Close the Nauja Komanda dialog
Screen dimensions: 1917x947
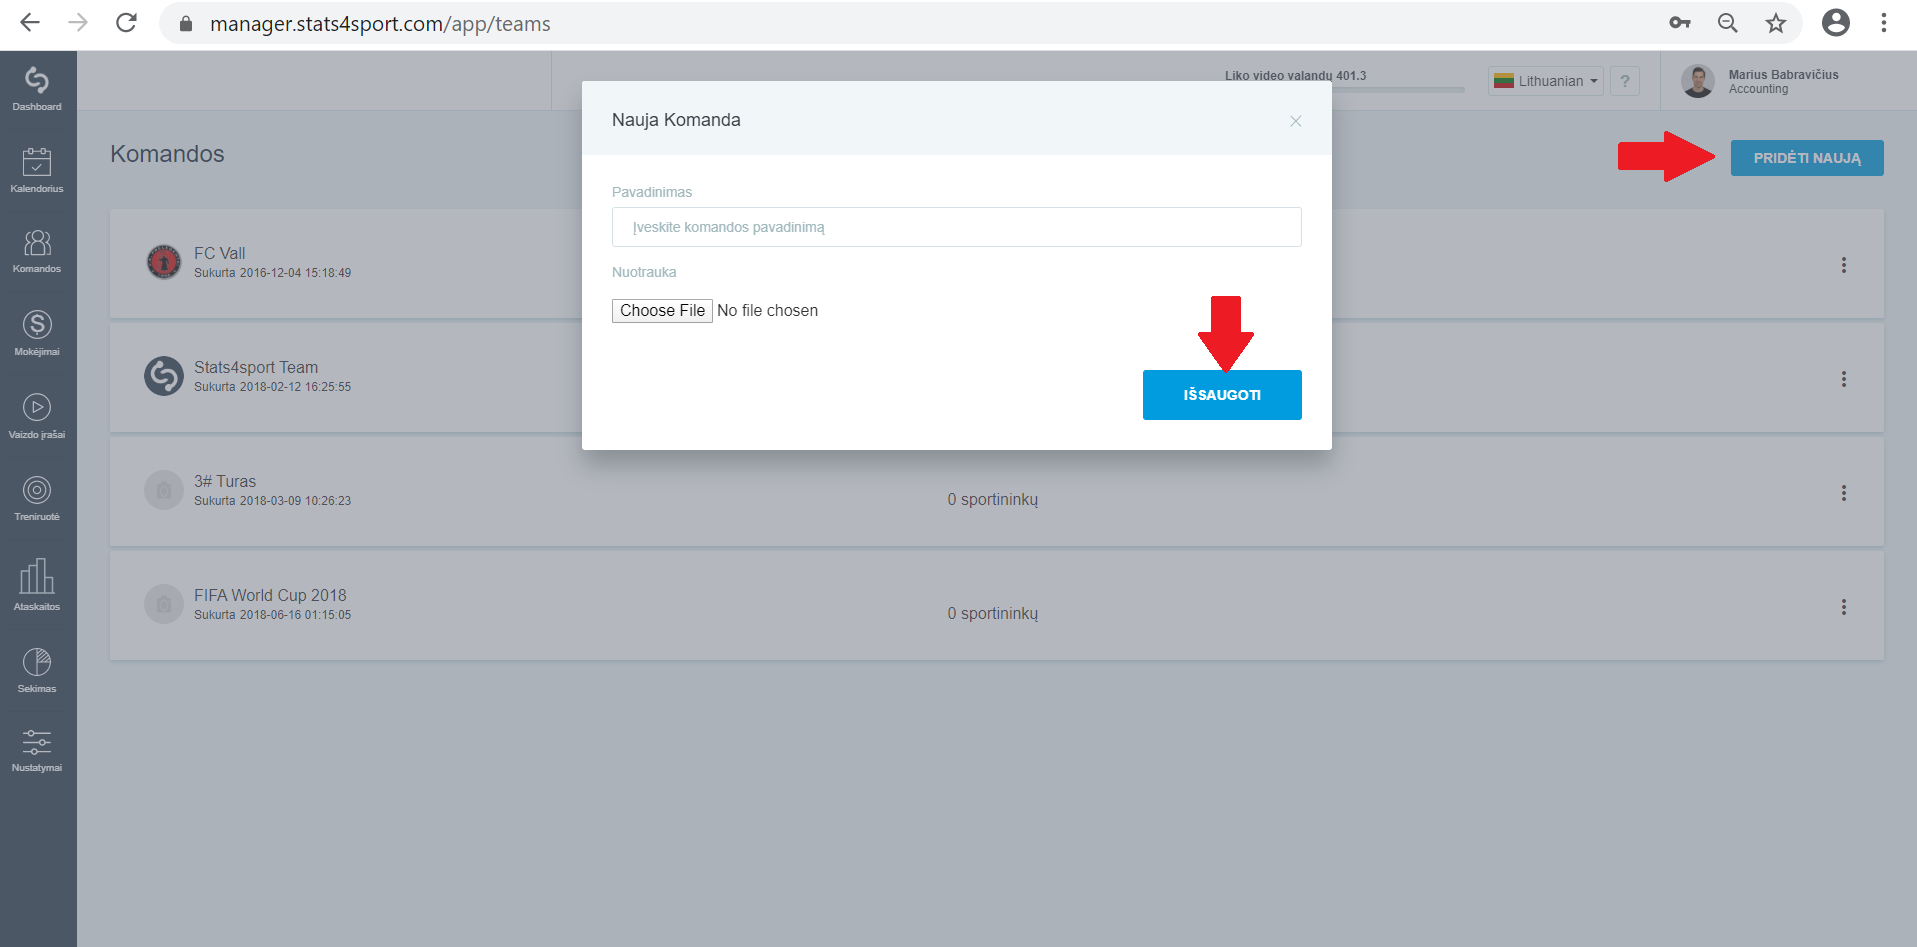1295,121
